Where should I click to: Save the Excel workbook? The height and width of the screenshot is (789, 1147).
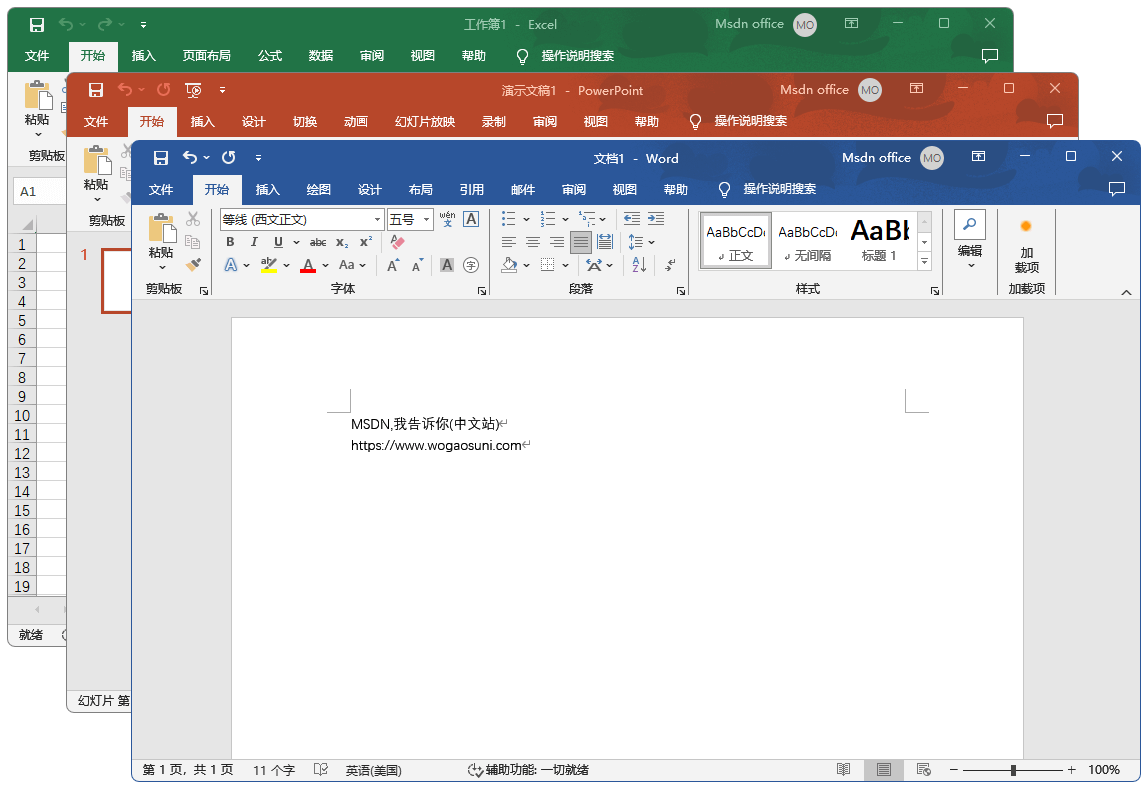pyautogui.click(x=37, y=25)
